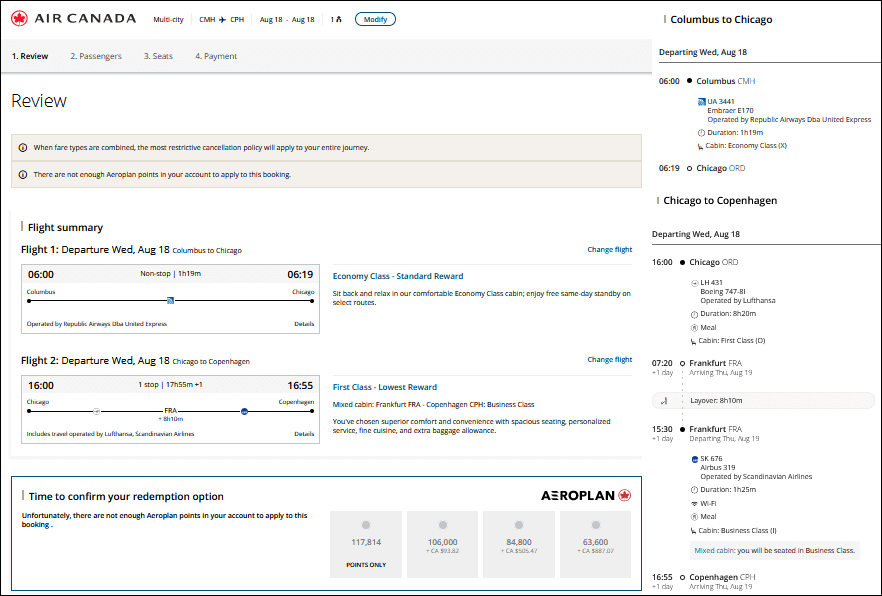Select the 84,800 points plus CA $505.47 option
Viewport: 882px width, 596px height.
[x=519, y=544]
